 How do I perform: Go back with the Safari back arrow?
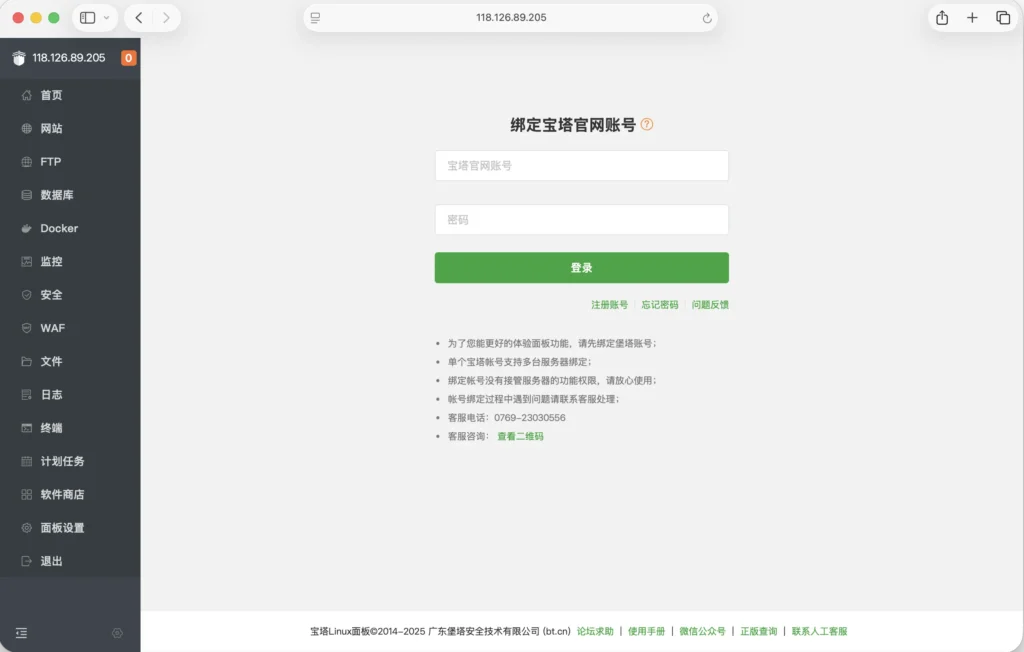tap(138, 18)
